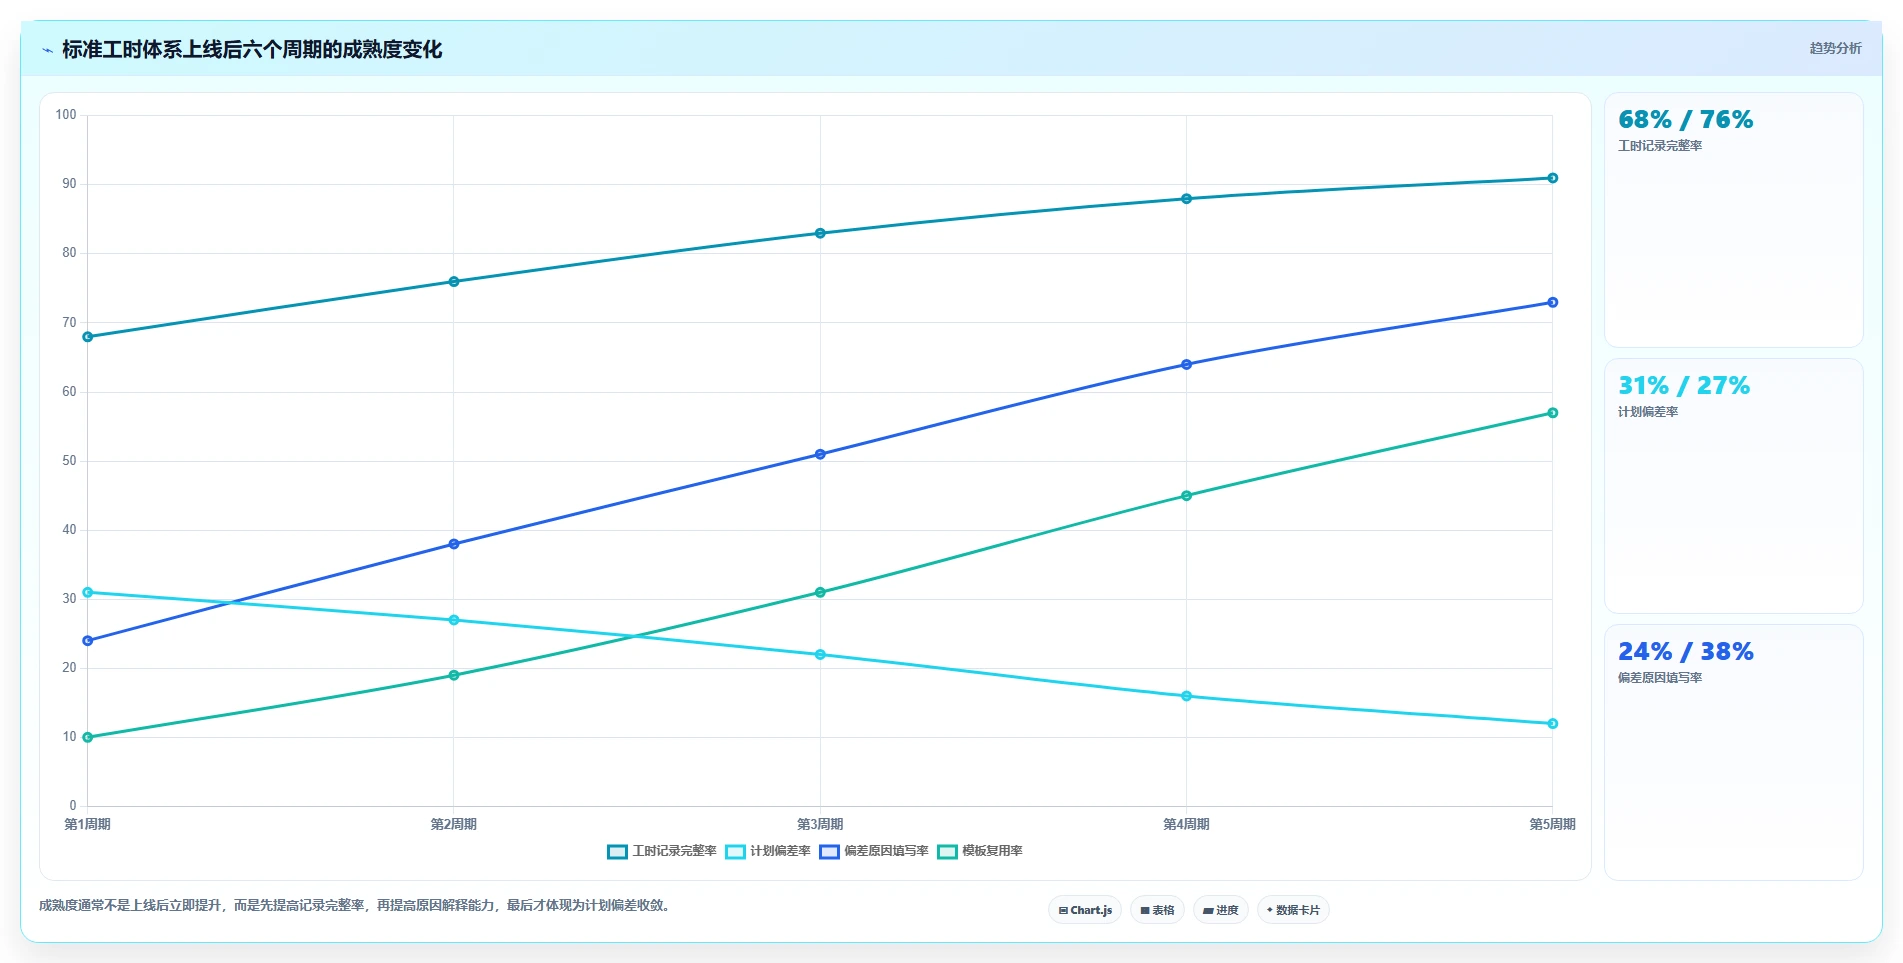Click the 第3周期 x-axis label
Image resolution: width=1903 pixels, height=963 pixels.
(820, 824)
